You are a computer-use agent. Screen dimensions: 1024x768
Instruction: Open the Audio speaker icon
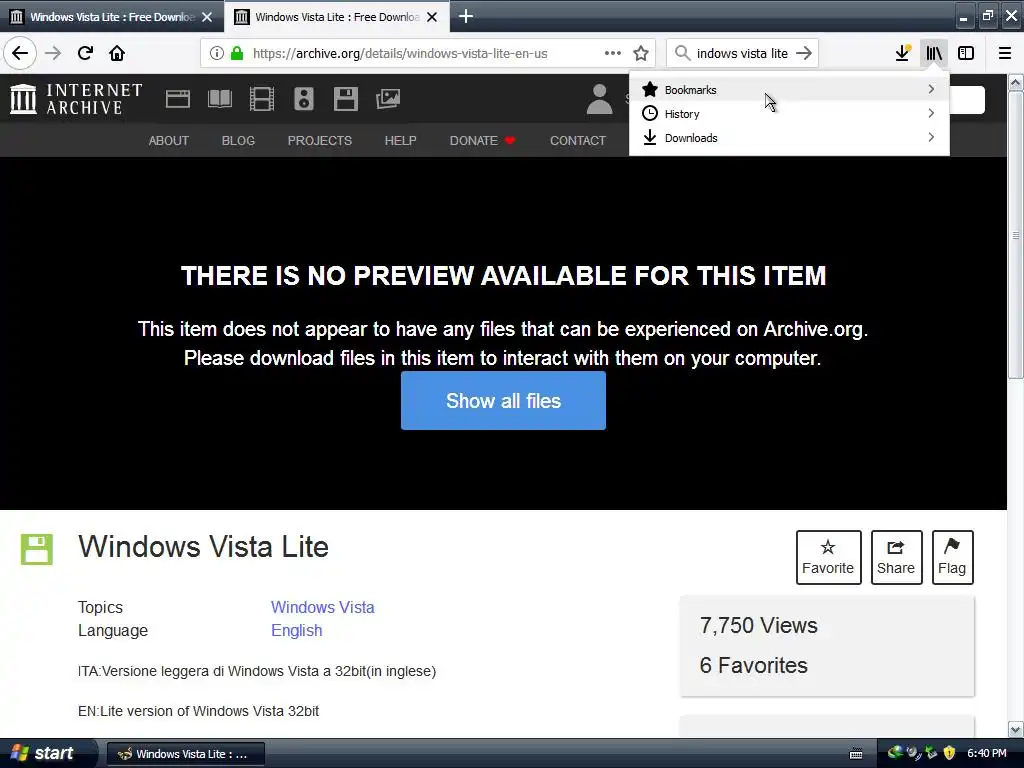point(304,99)
